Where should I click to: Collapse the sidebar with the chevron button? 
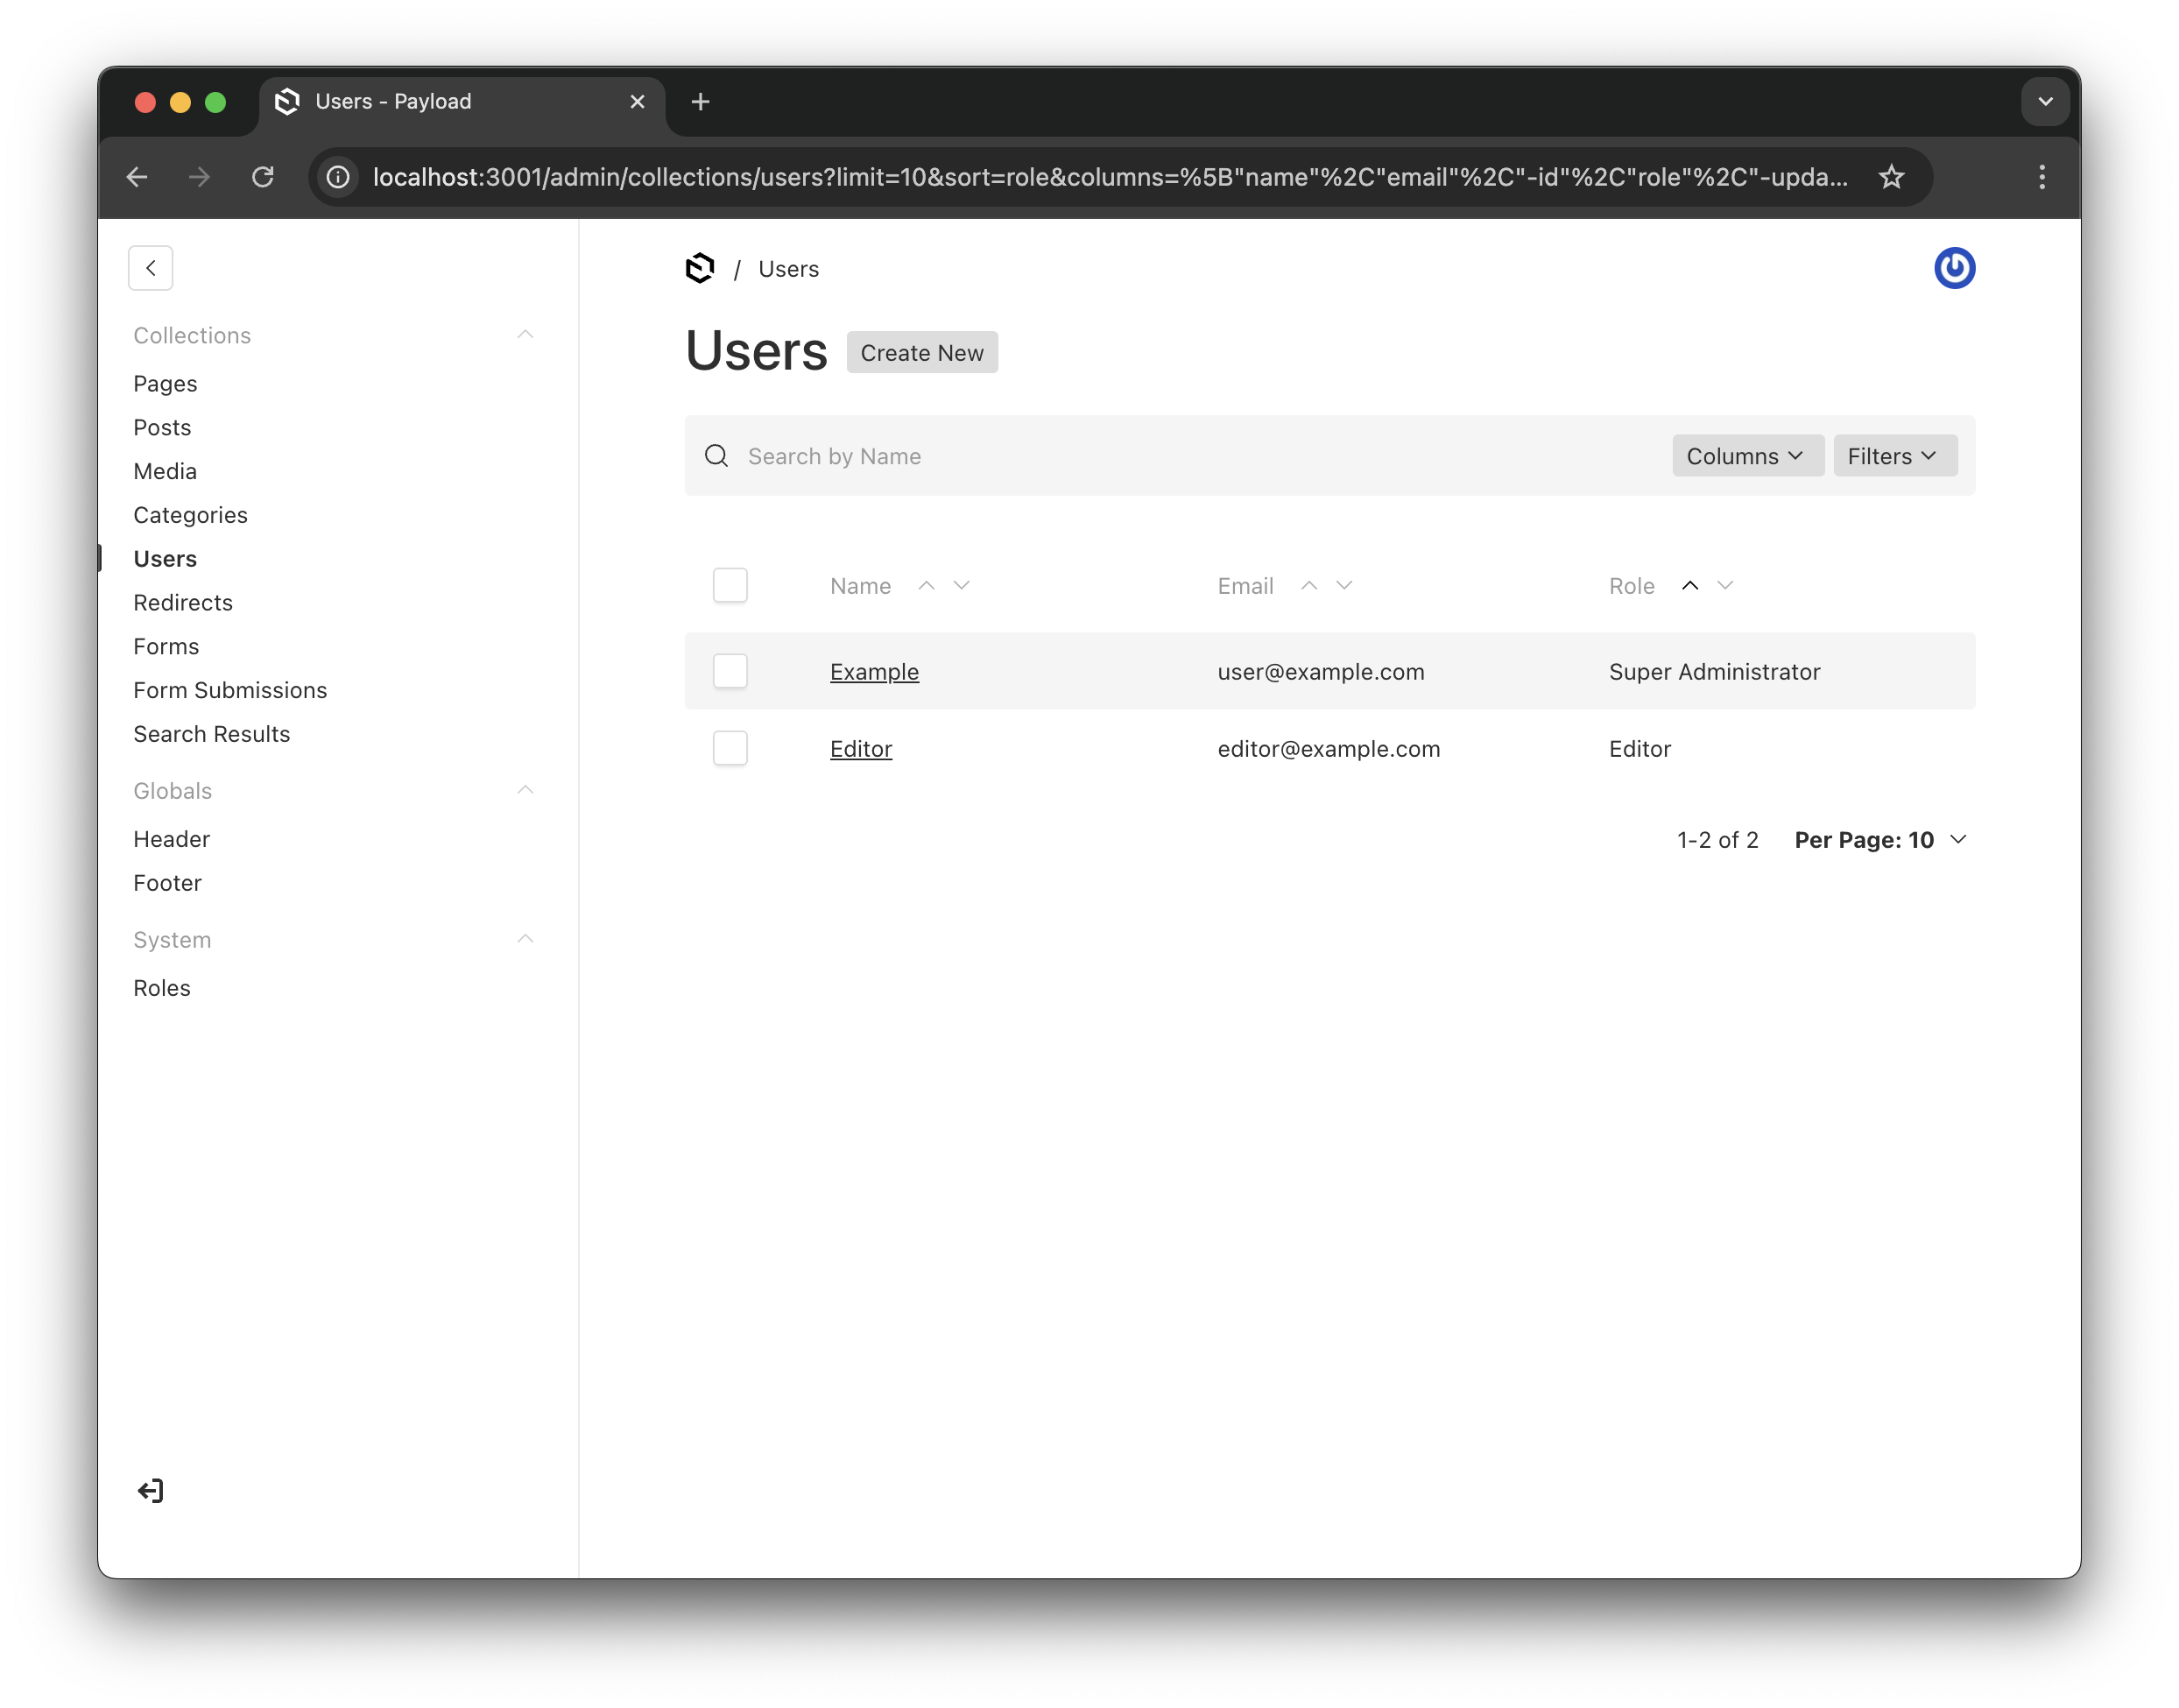pyautogui.click(x=150, y=268)
